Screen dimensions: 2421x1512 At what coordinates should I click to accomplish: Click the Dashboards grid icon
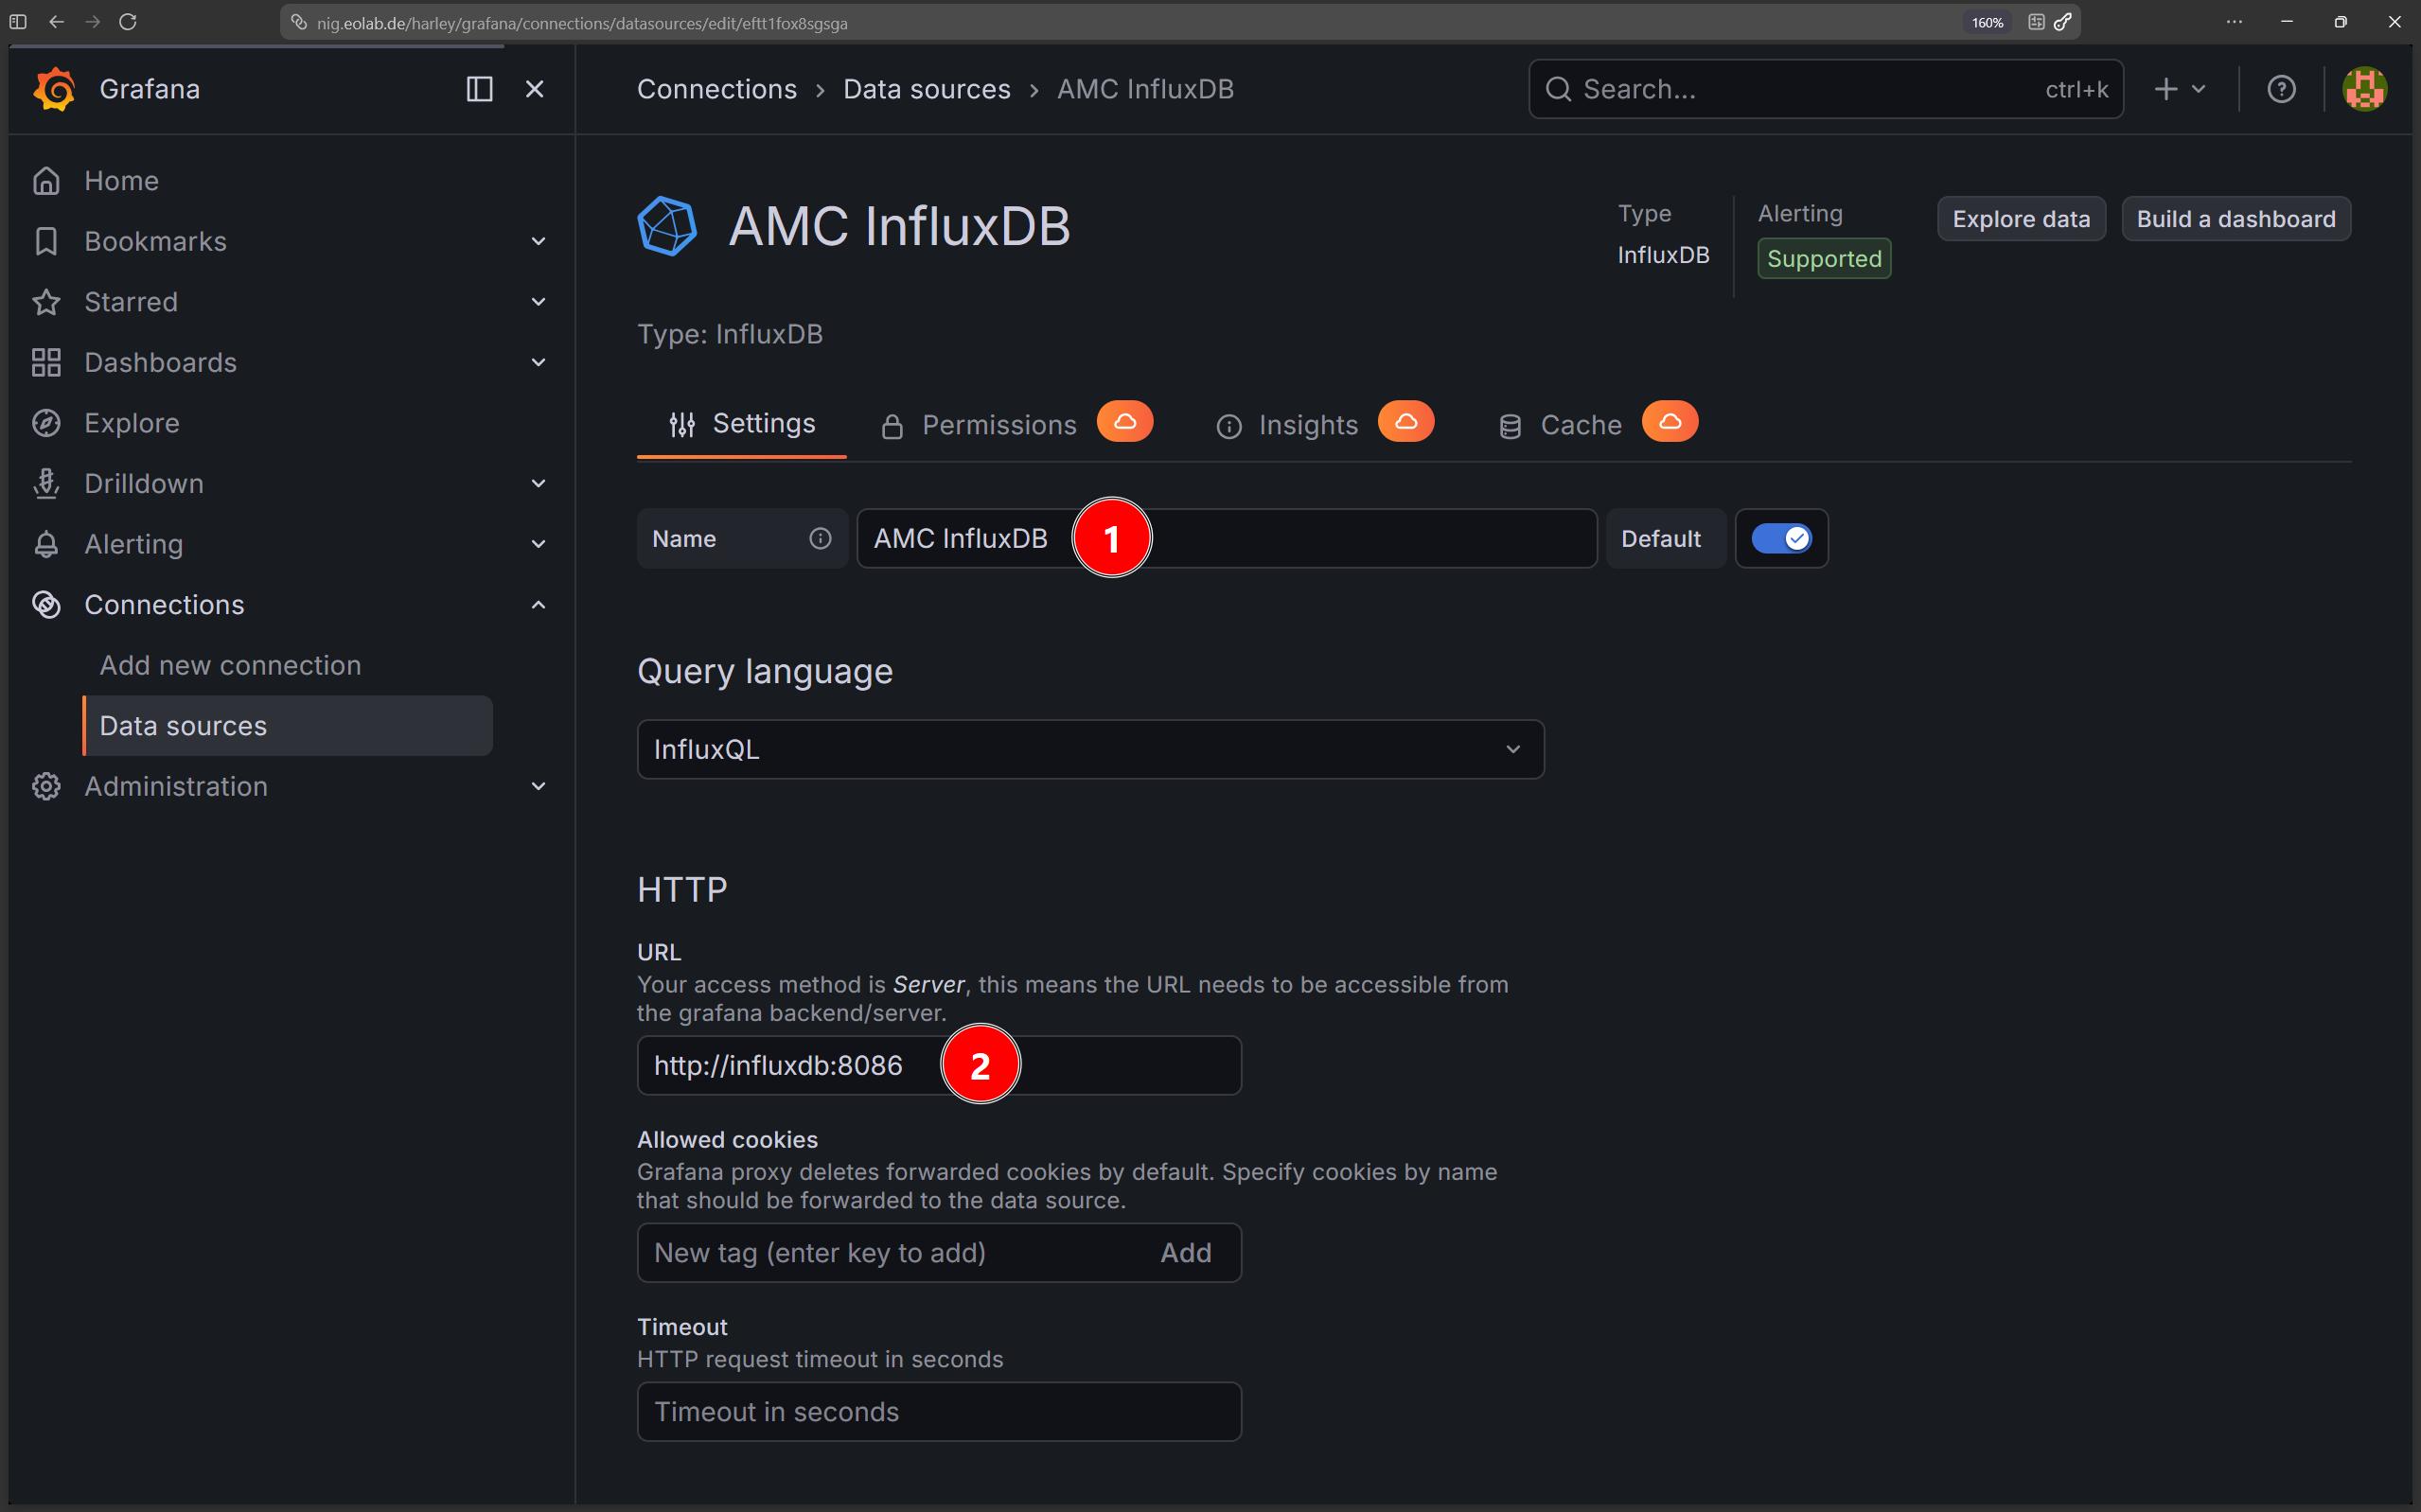point(46,362)
